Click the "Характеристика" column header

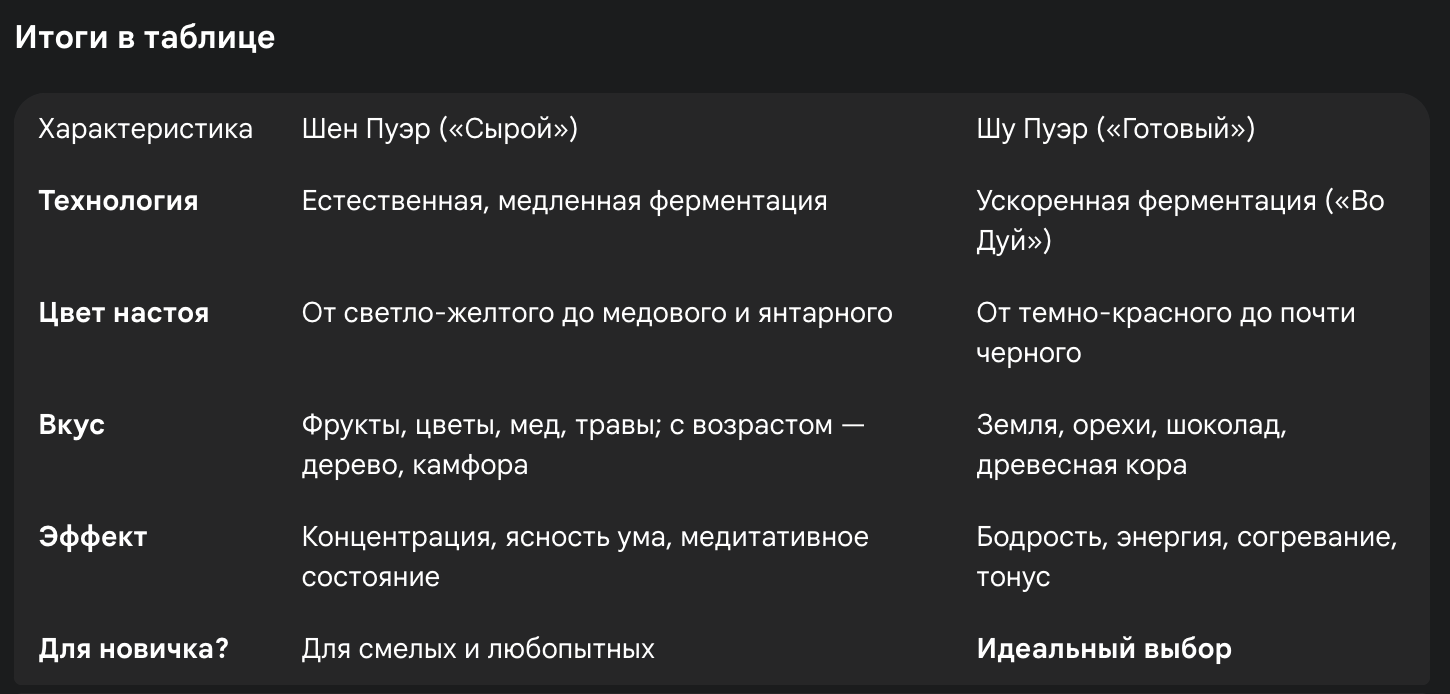tap(145, 129)
